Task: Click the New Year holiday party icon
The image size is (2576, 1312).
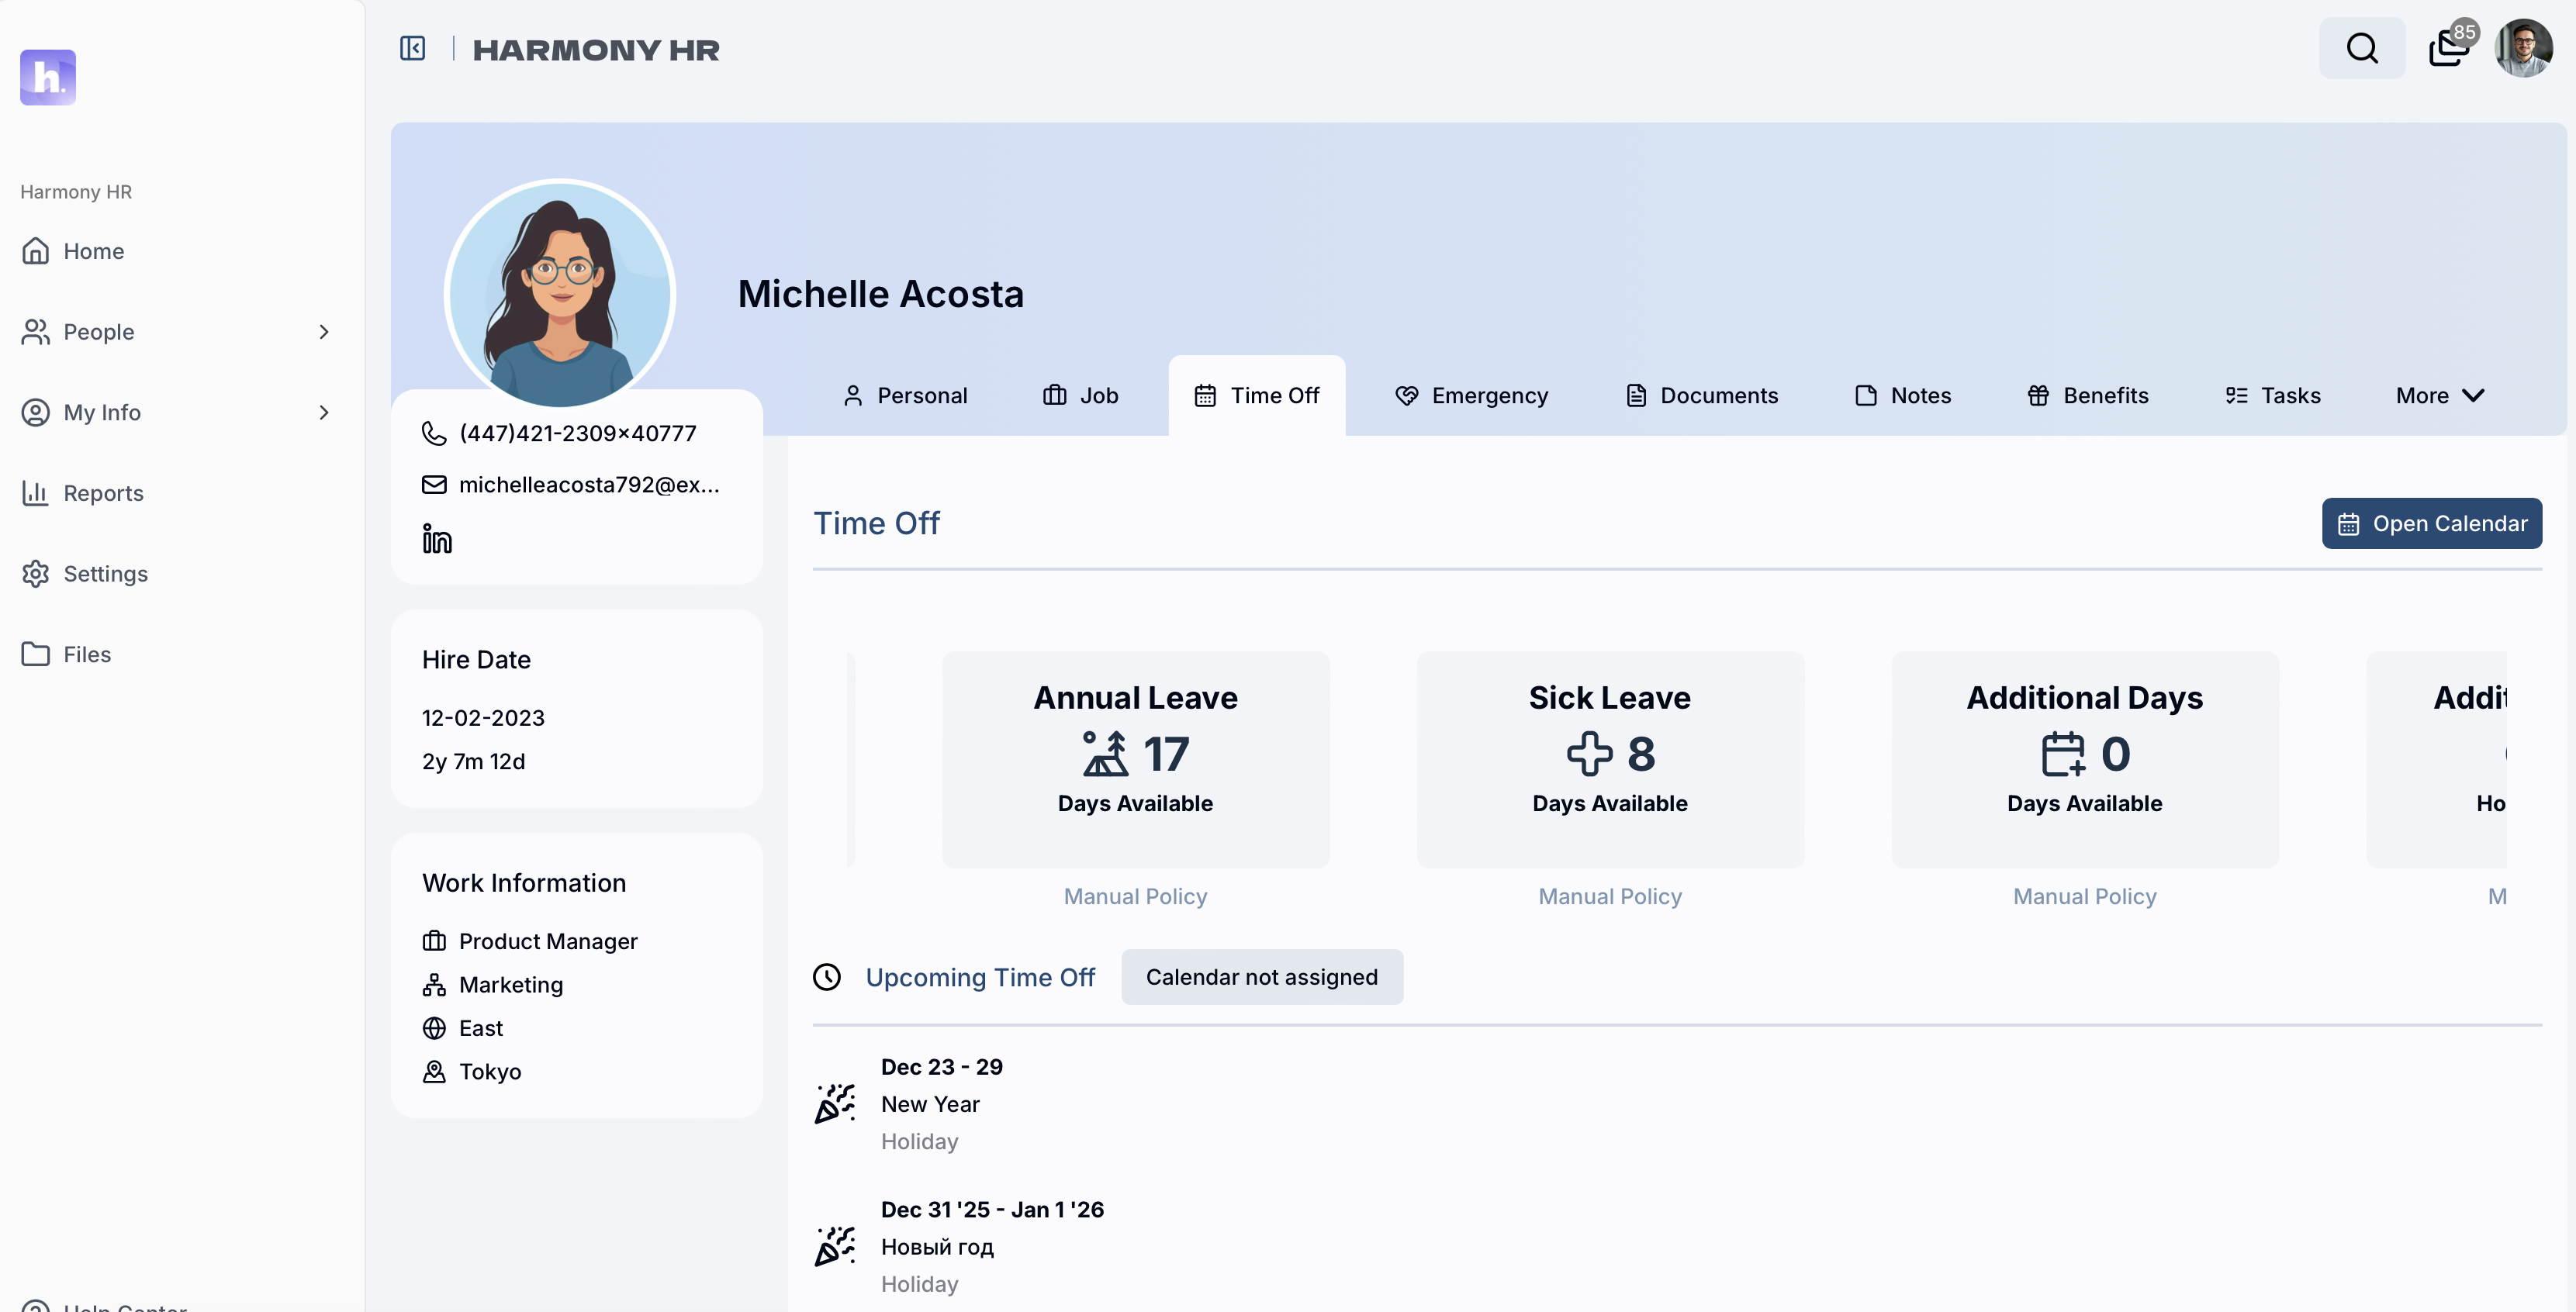Action: point(835,1104)
